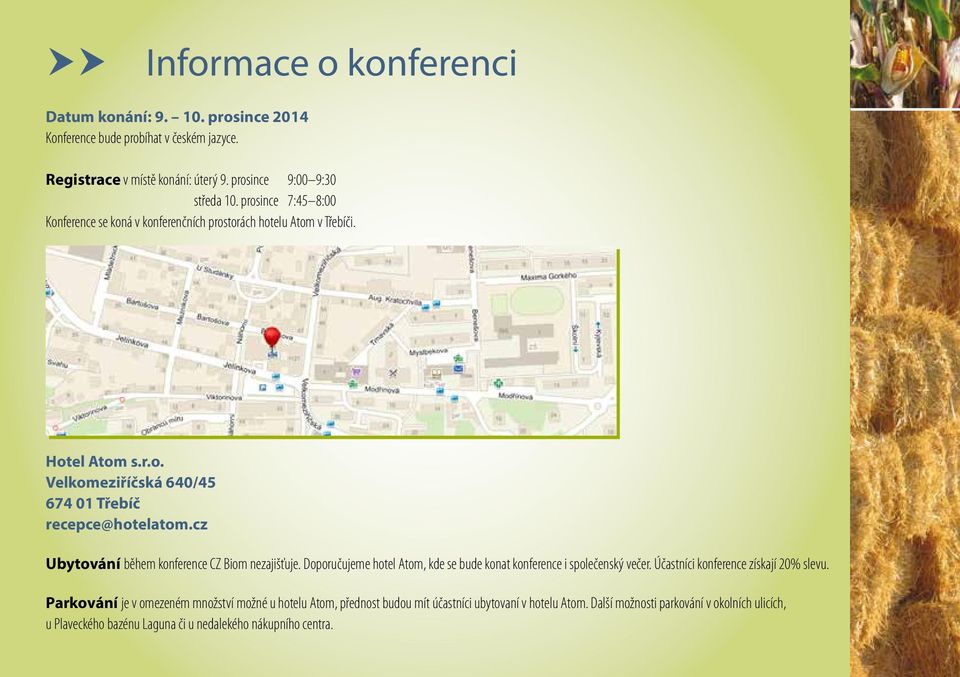Click the "Myslbekova" street label on map

429,351
